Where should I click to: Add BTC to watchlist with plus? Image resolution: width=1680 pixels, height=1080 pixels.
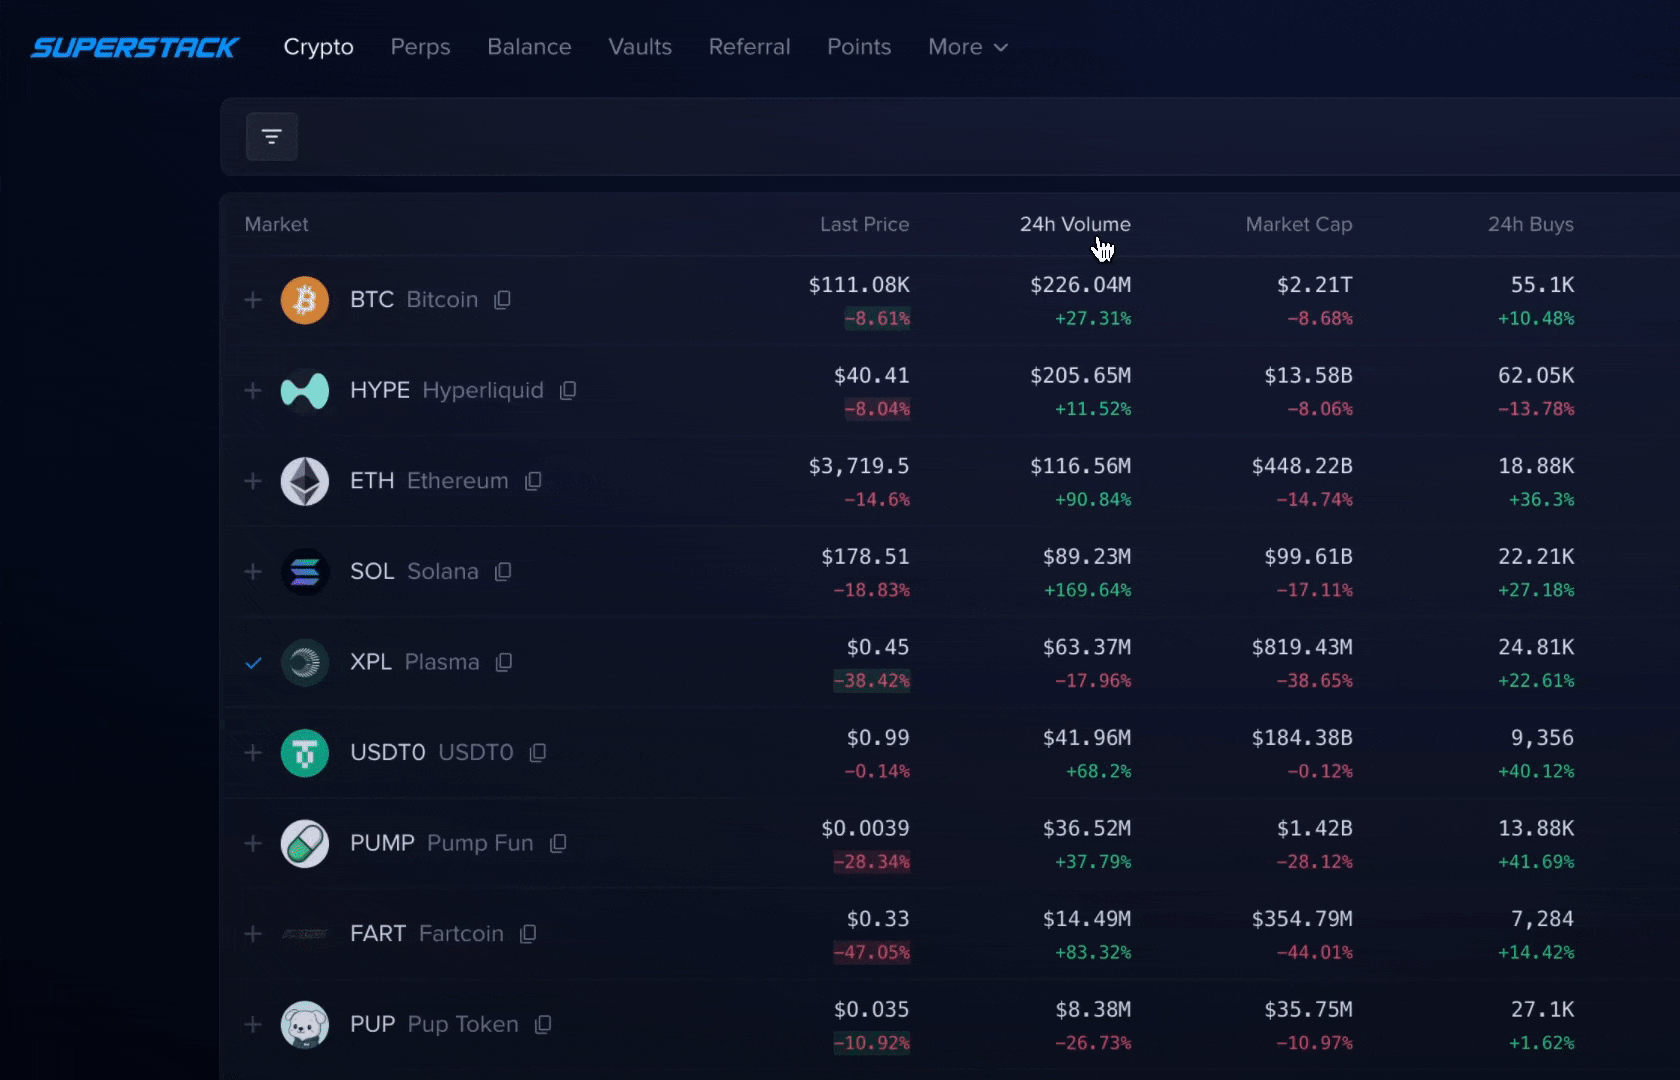click(x=253, y=300)
